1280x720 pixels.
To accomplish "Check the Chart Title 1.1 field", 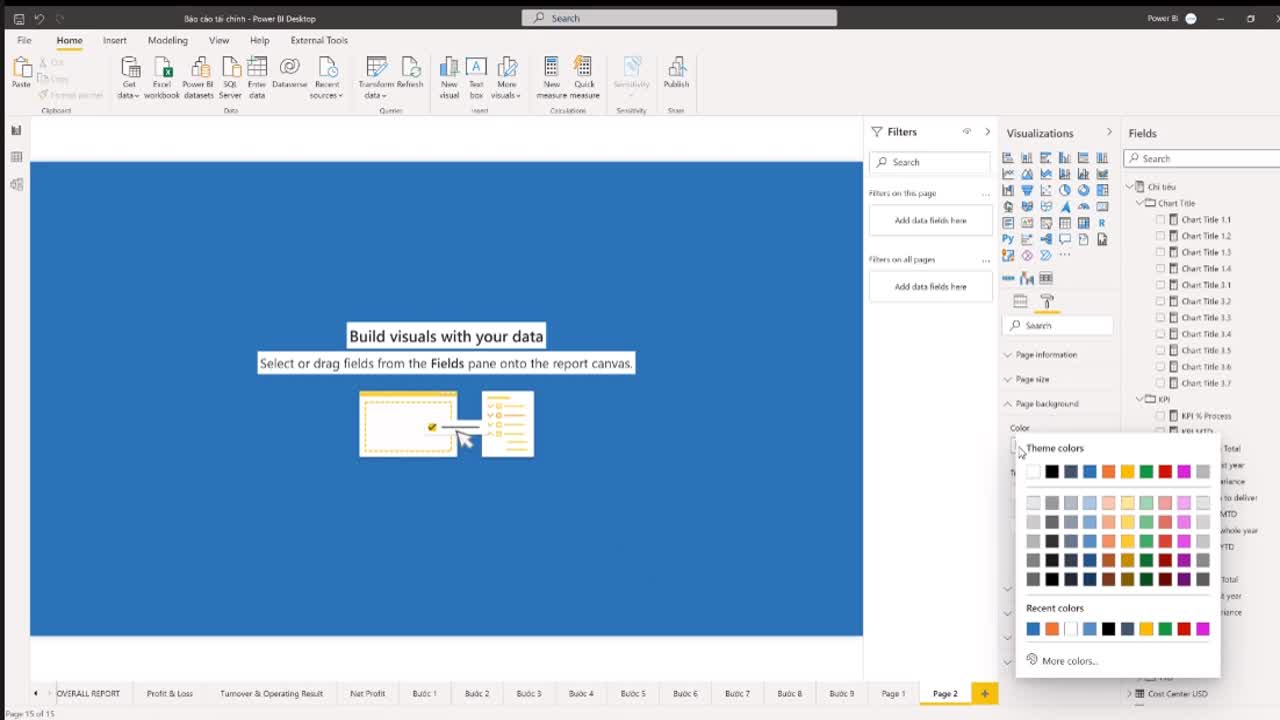I will [1160, 220].
